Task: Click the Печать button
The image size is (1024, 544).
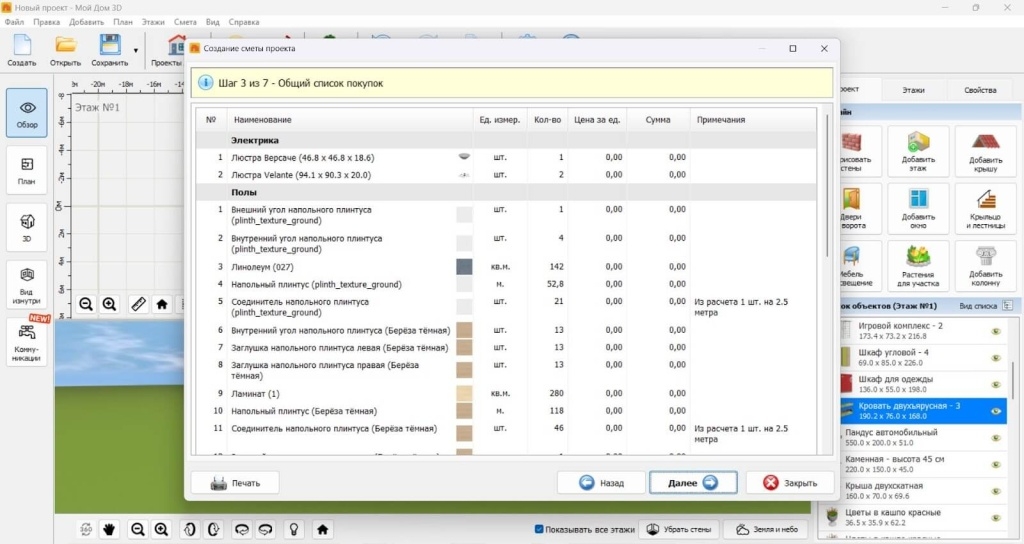Action: click(x=236, y=483)
